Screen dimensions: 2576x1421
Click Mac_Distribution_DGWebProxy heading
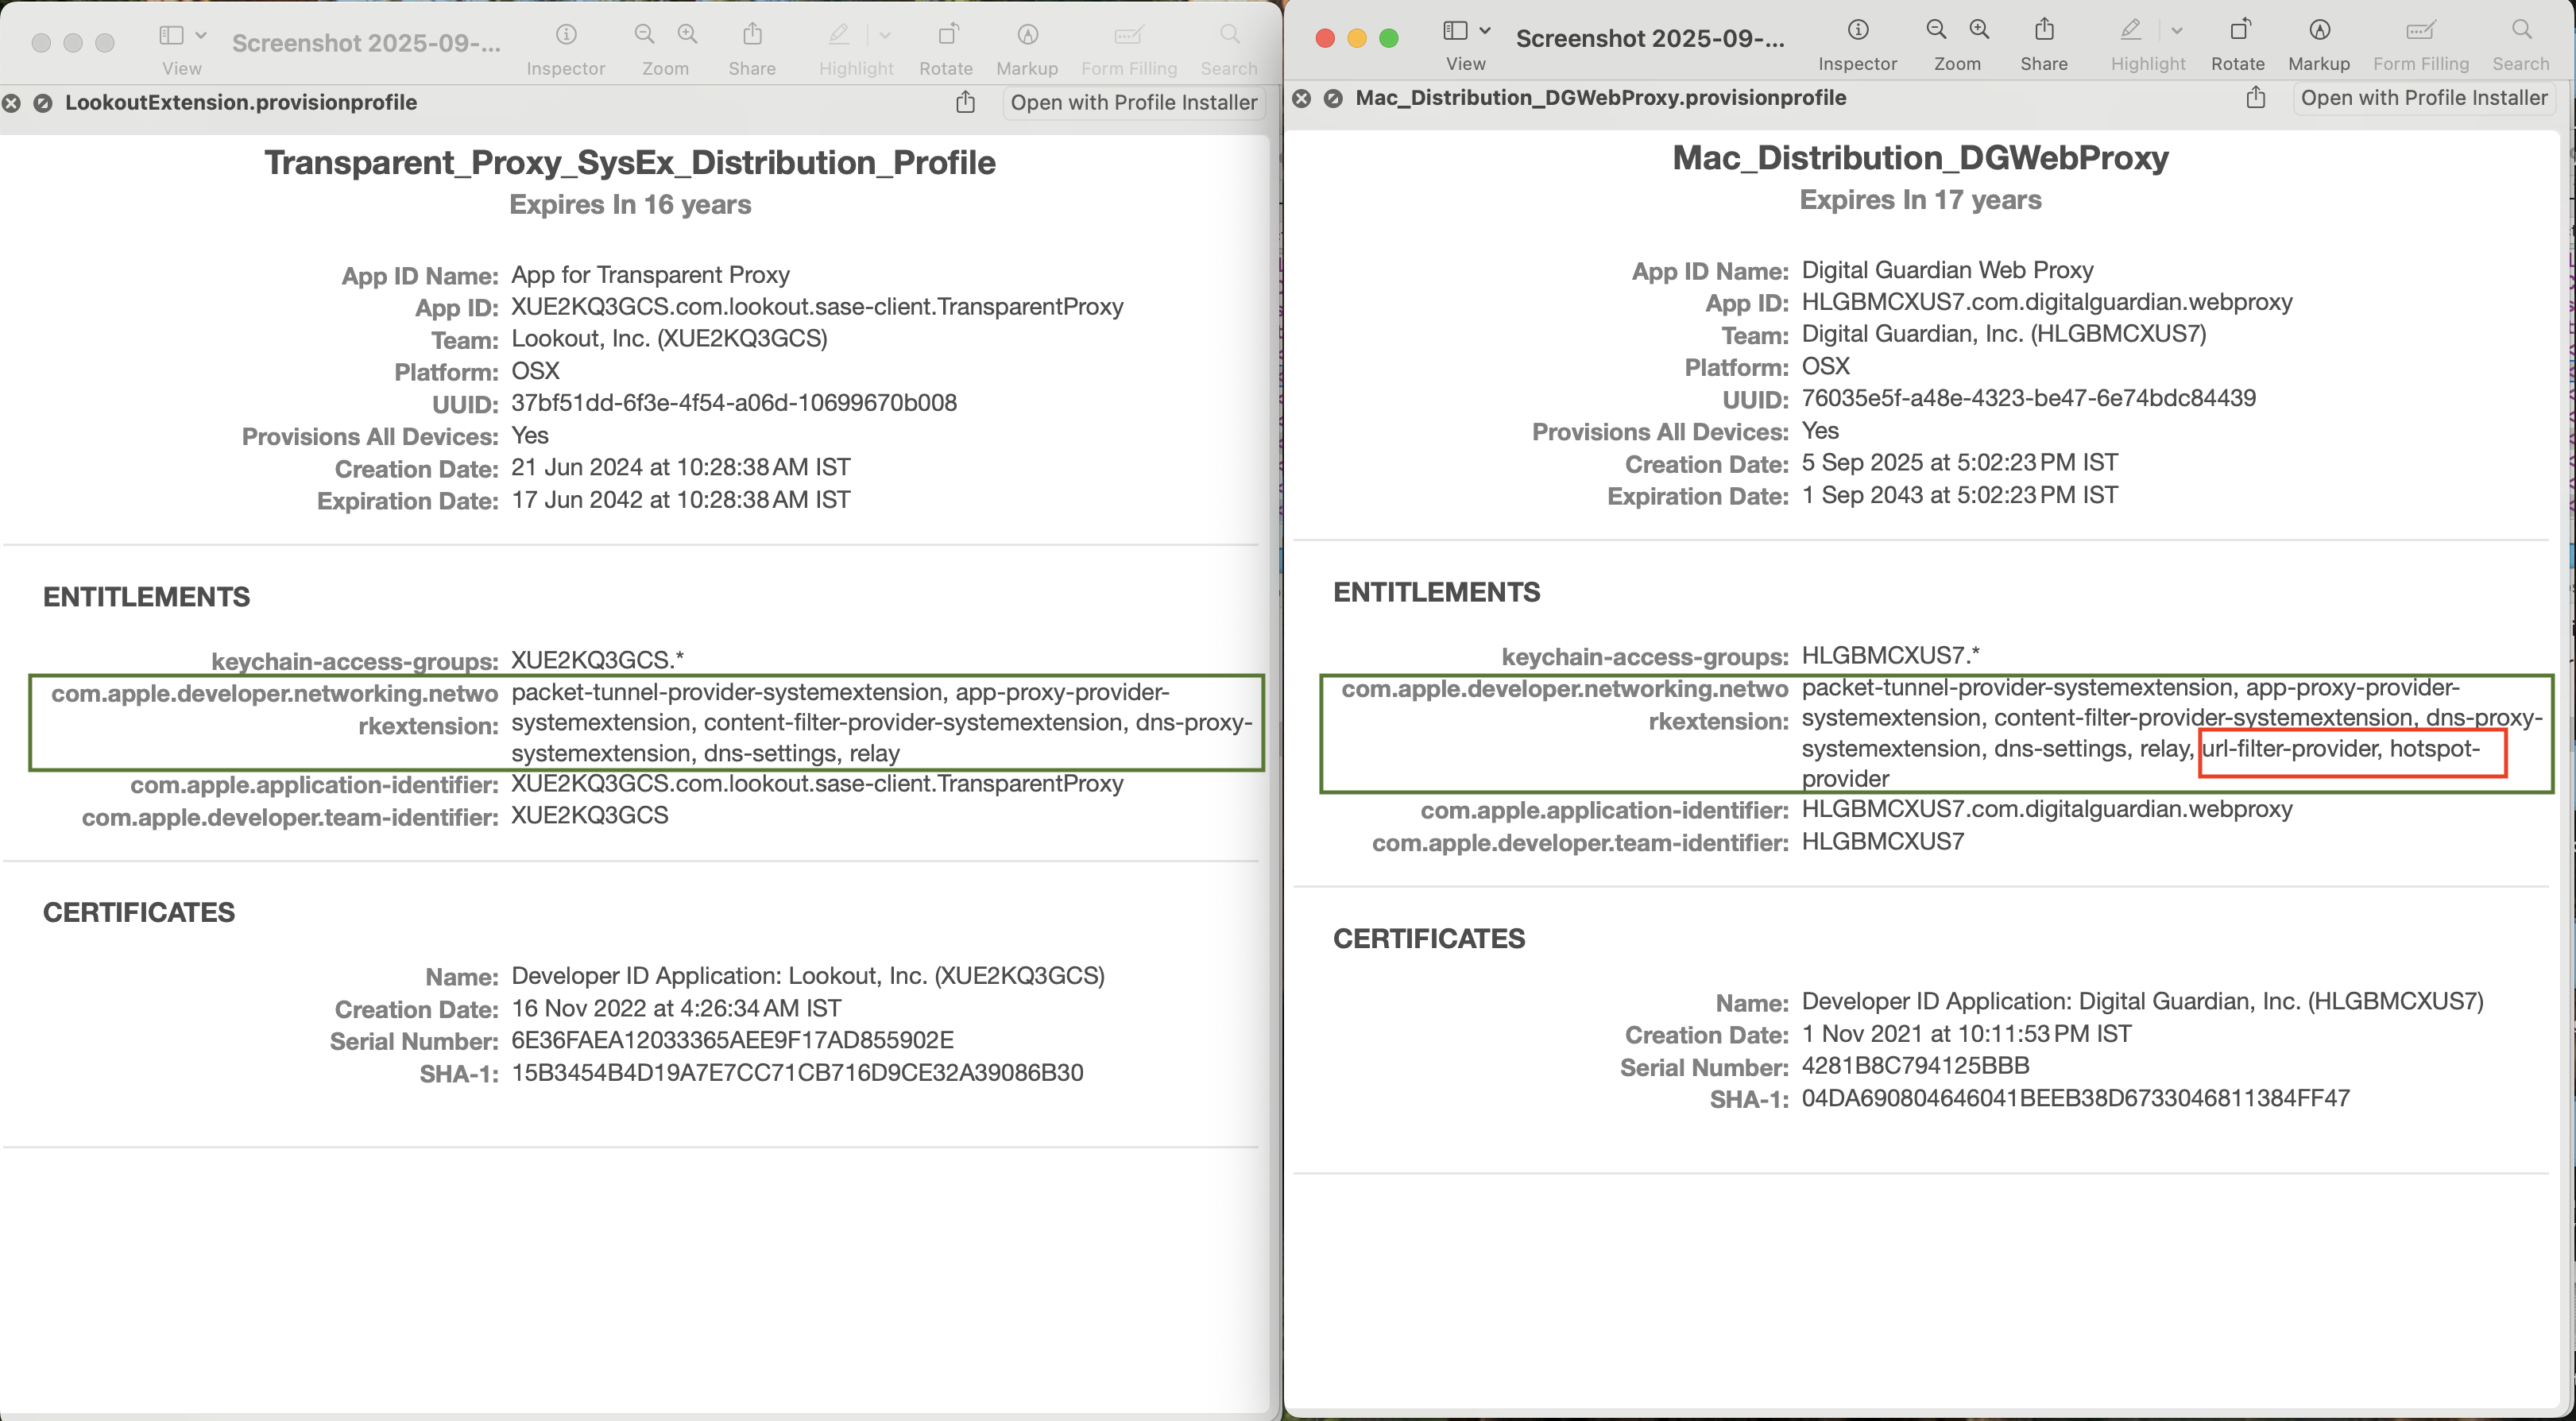point(1921,157)
